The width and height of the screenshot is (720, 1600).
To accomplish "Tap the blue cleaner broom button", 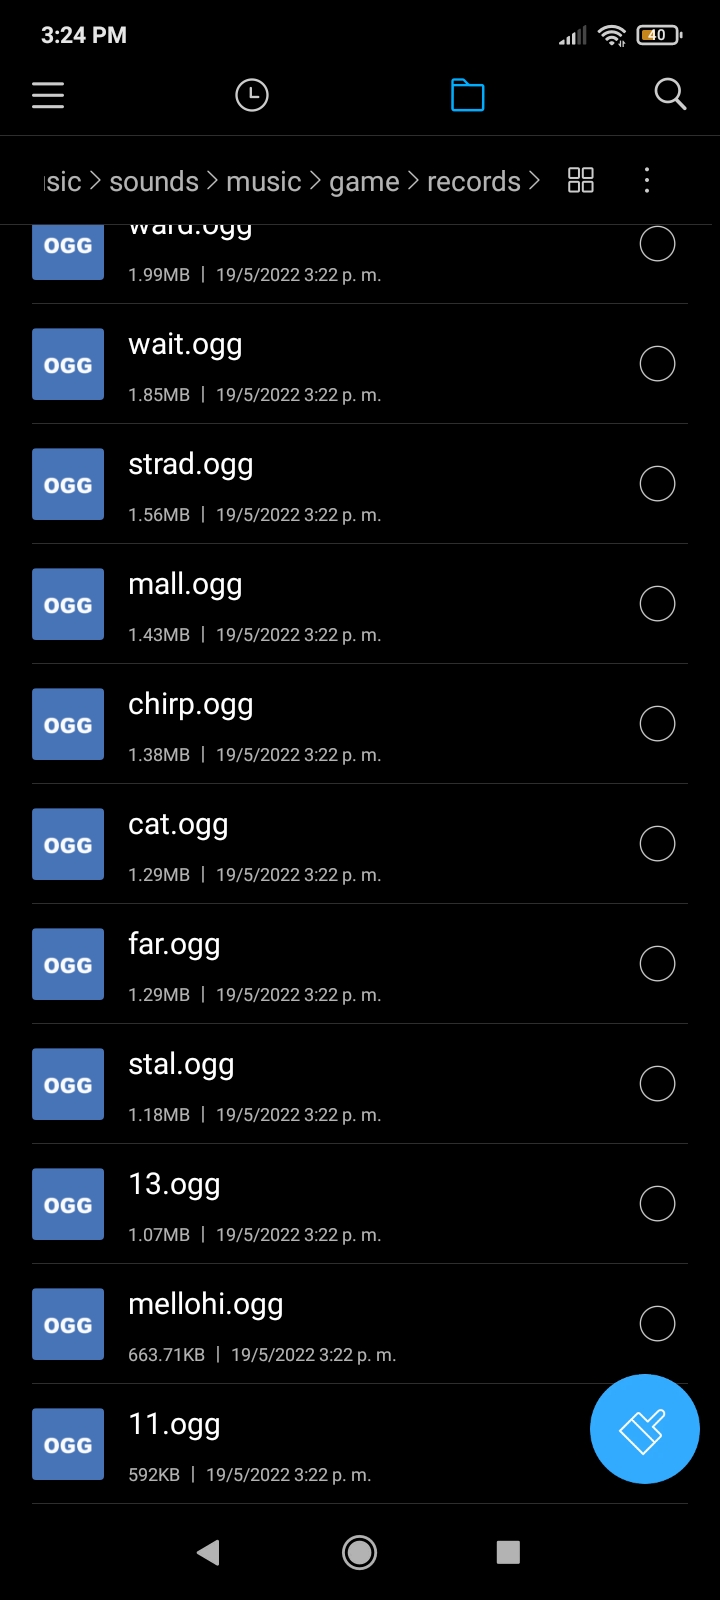I will [644, 1429].
